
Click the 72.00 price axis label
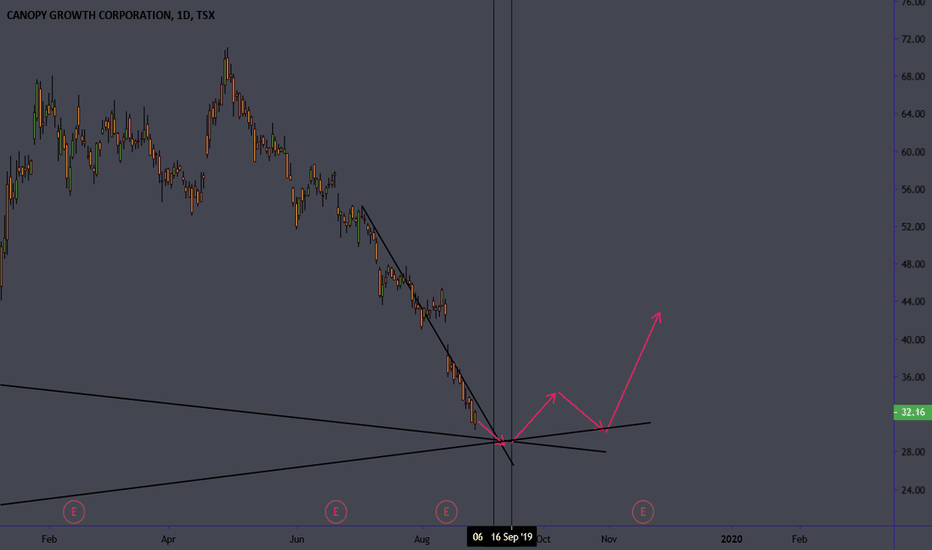coord(913,39)
